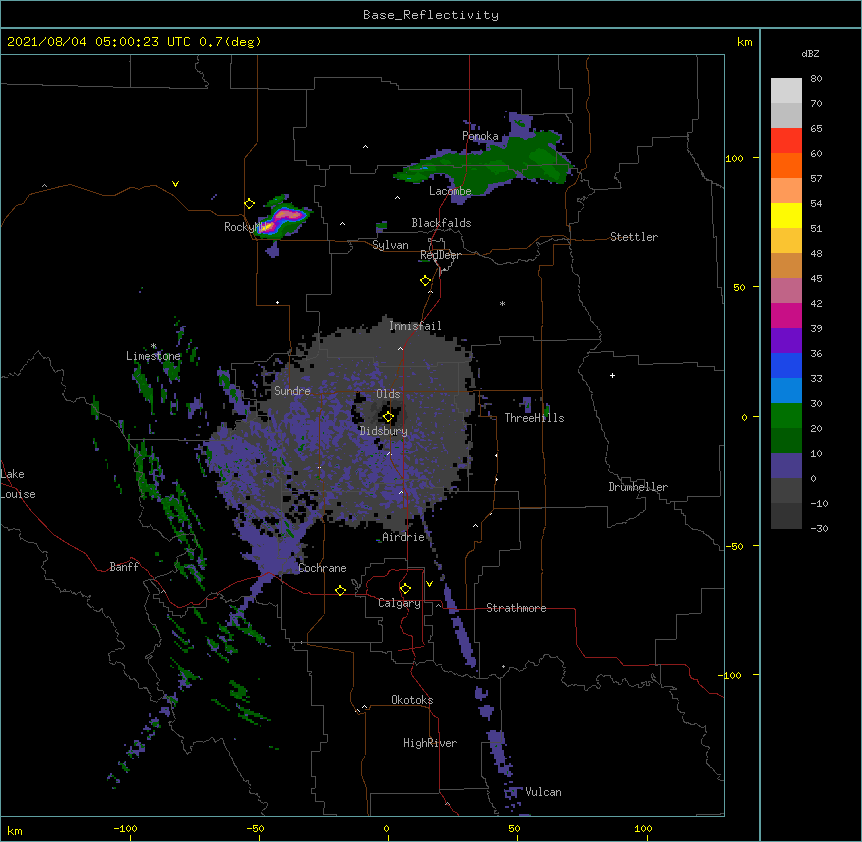Image resolution: width=862 pixels, height=842 pixels.
Task: Click the km unit label at bottom left
Action: (x=15, y=831)
